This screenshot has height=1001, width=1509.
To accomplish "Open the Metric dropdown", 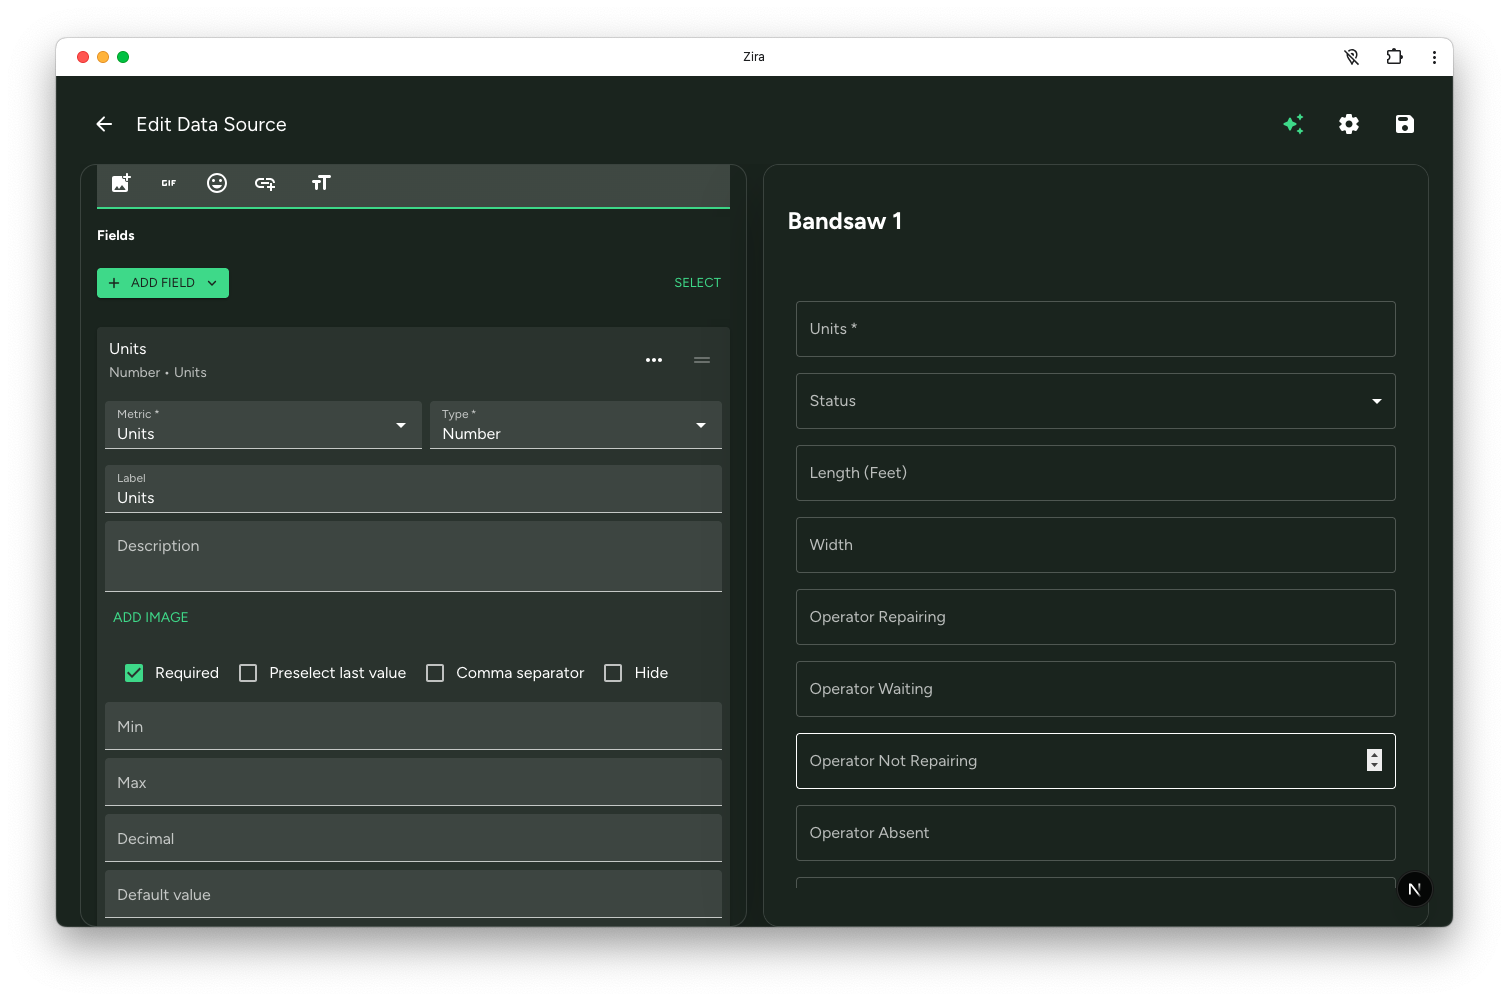I will (x=263, y=425).
